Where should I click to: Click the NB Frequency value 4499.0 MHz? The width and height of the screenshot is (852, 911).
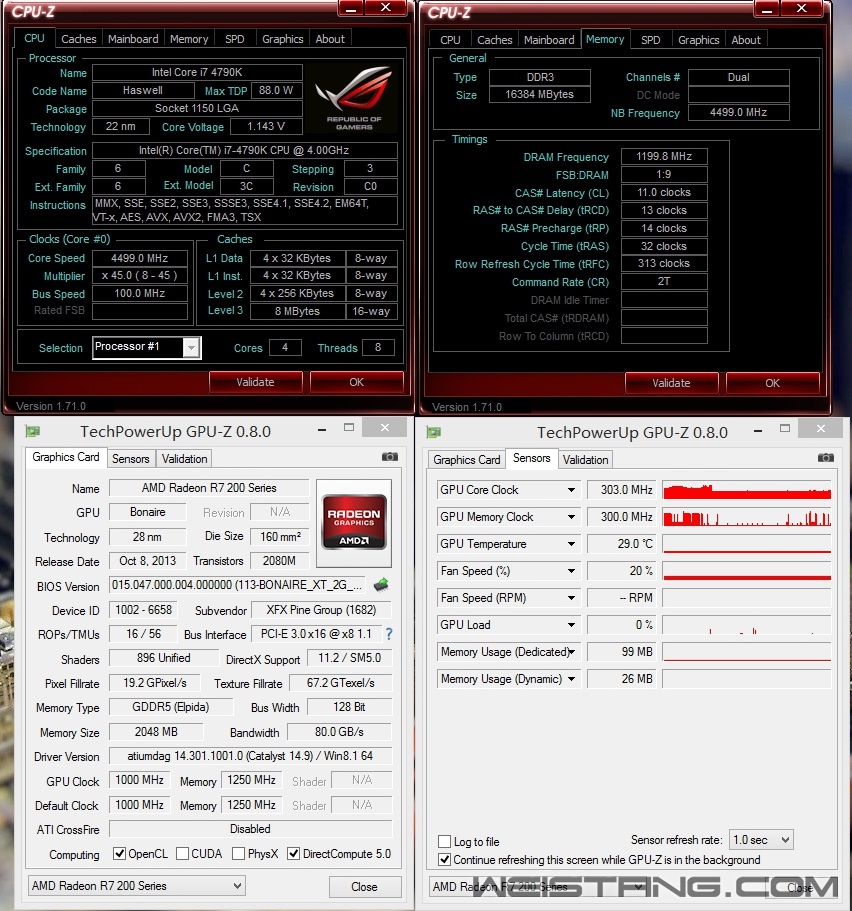(739, 112)
